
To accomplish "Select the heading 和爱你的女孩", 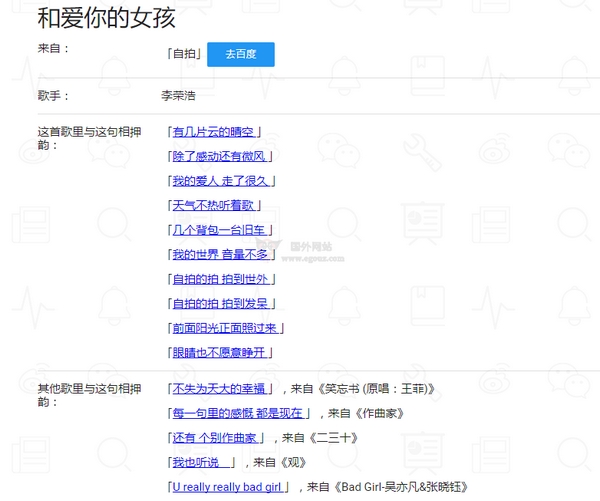I will click(x=107, y=18).
